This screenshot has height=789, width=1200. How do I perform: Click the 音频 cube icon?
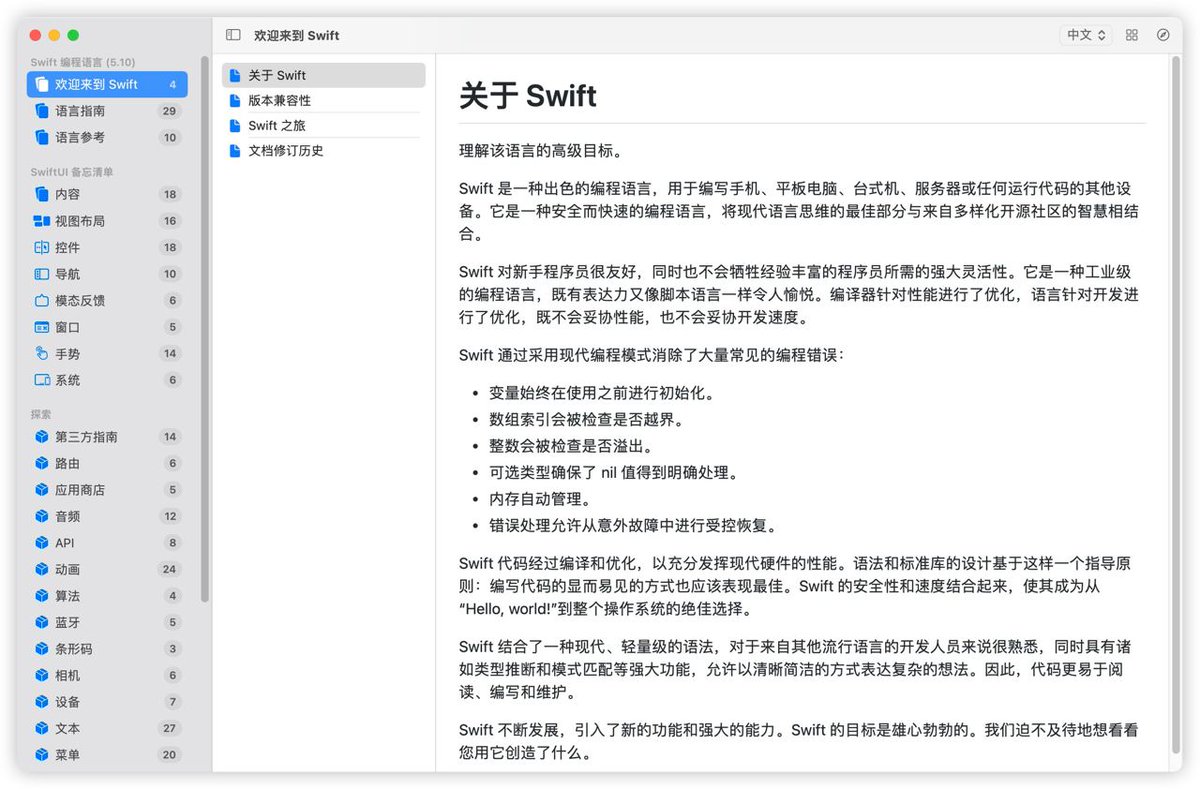41,517
